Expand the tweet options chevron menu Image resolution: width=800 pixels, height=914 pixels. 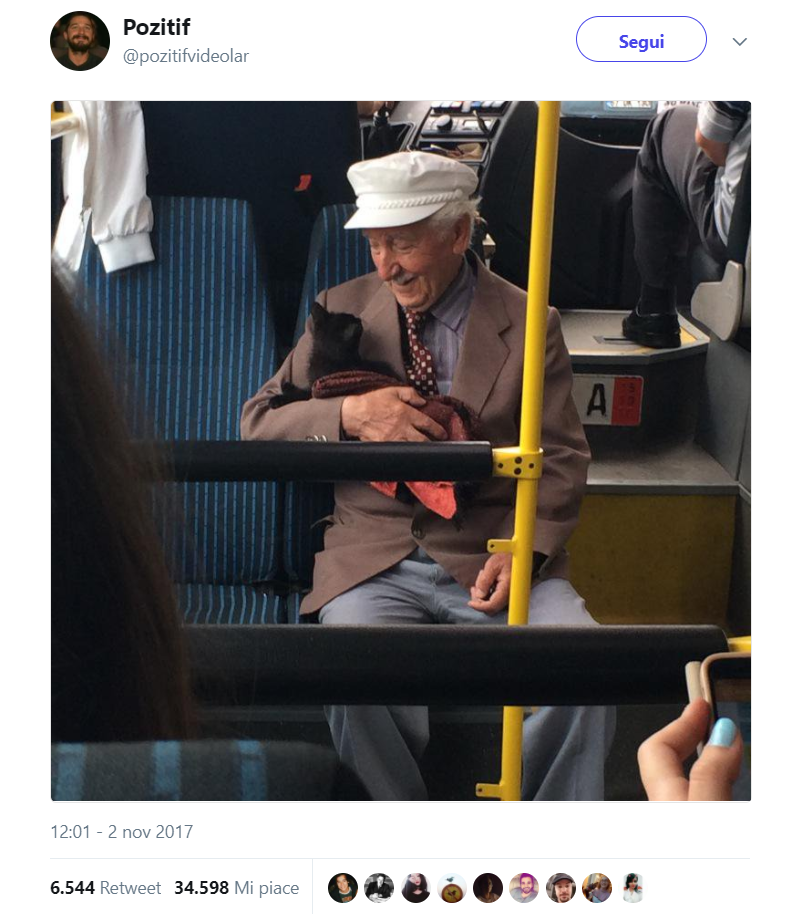pyautogui.click(x=739, y=41)
